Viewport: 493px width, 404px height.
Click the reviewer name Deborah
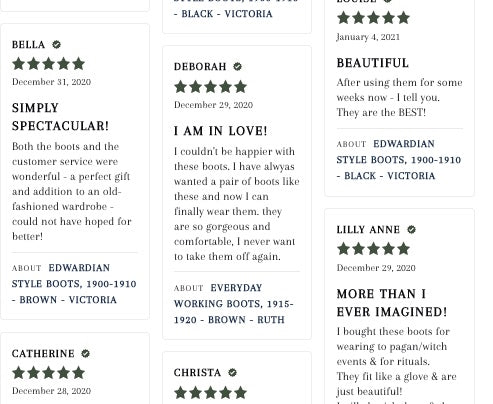200,67
